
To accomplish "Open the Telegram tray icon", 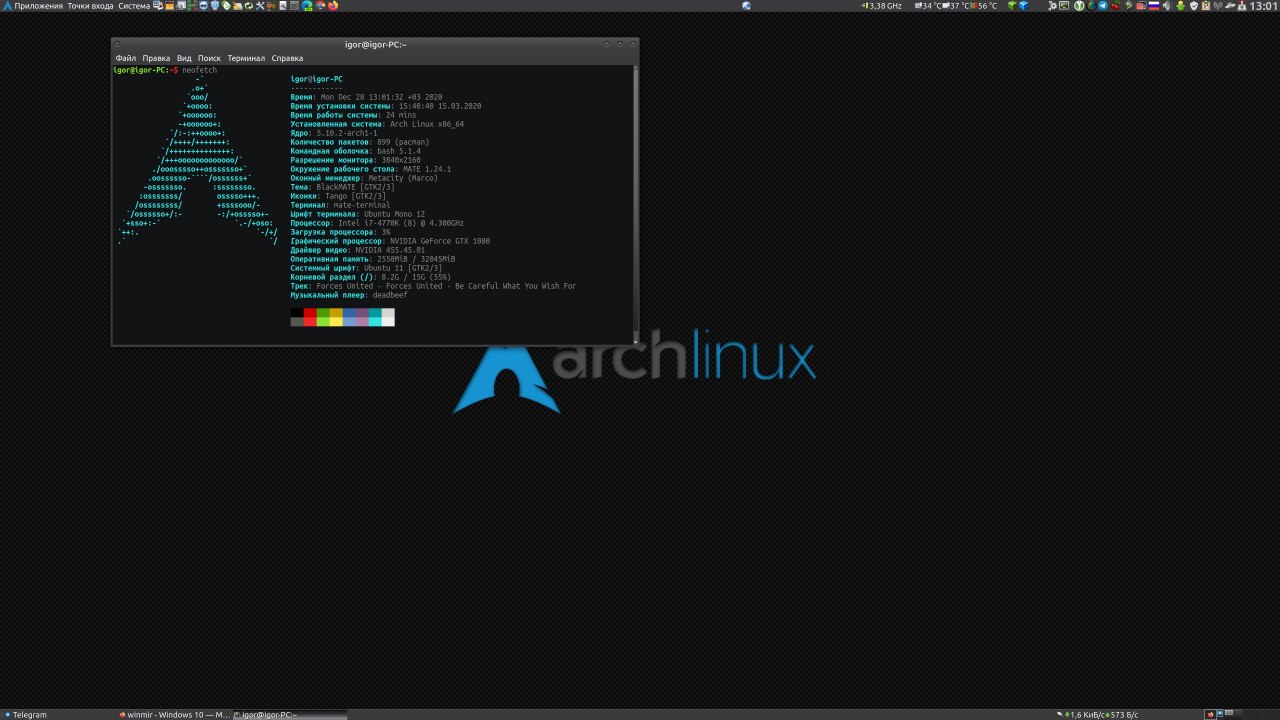I will coord(1103,6).
